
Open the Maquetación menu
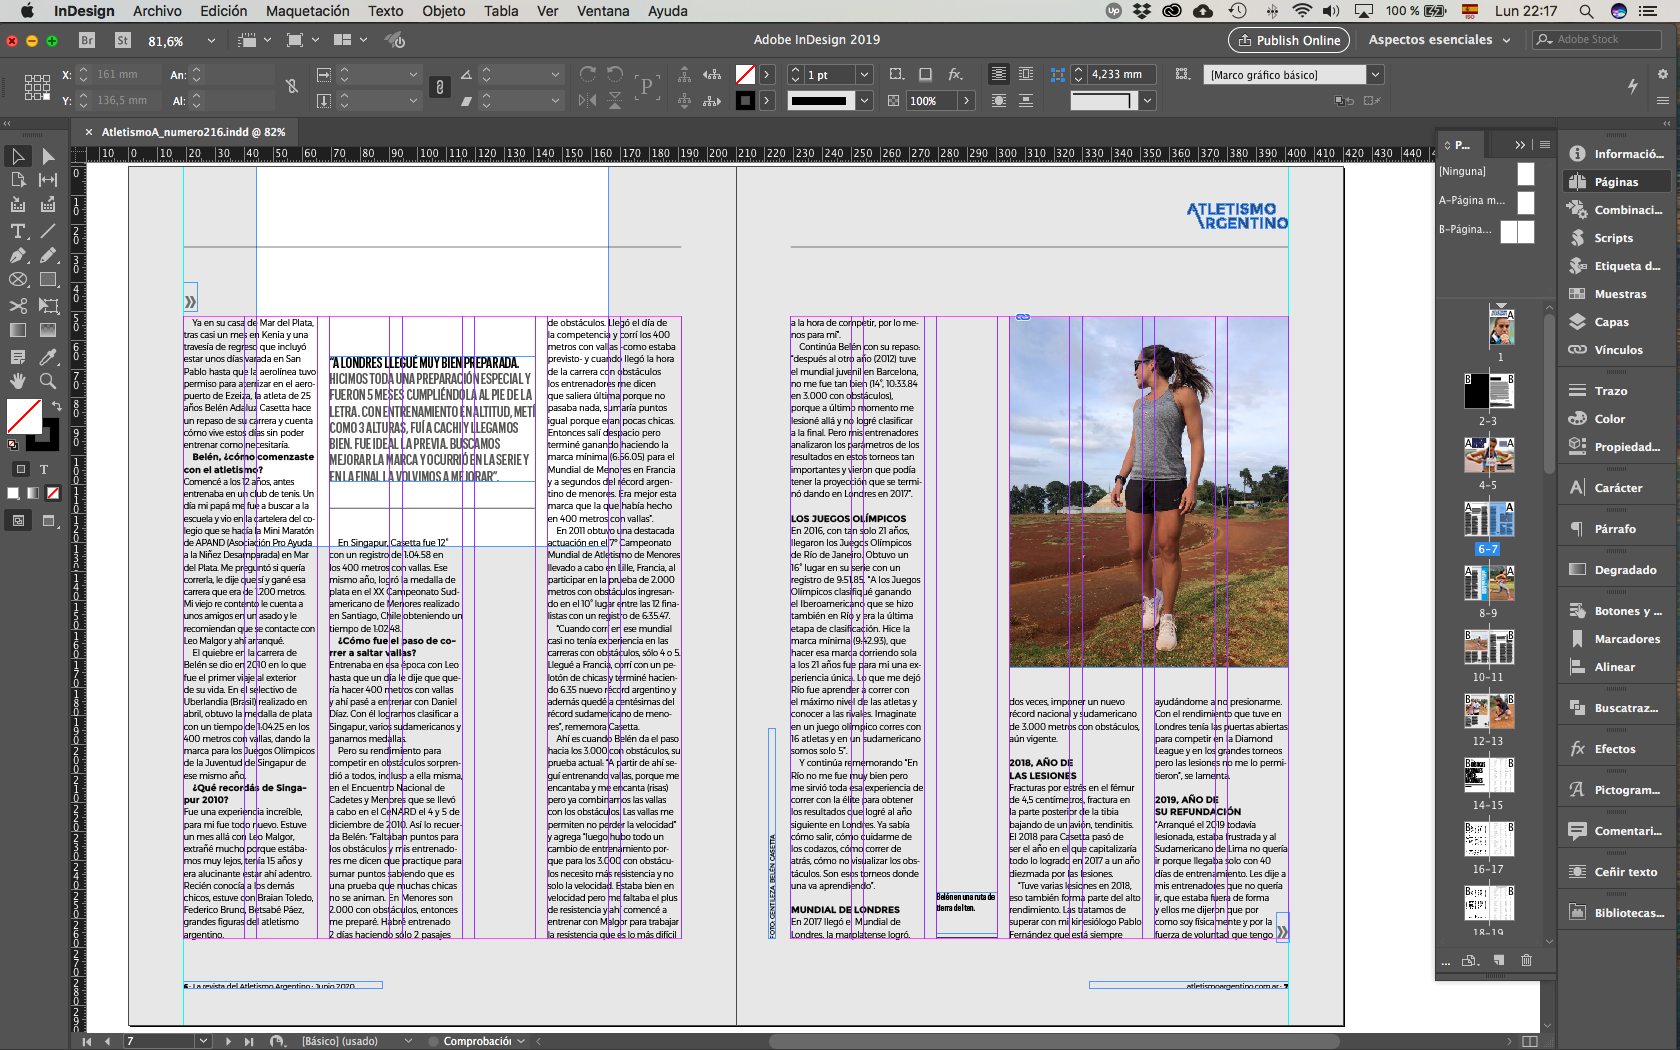[307, 11]
